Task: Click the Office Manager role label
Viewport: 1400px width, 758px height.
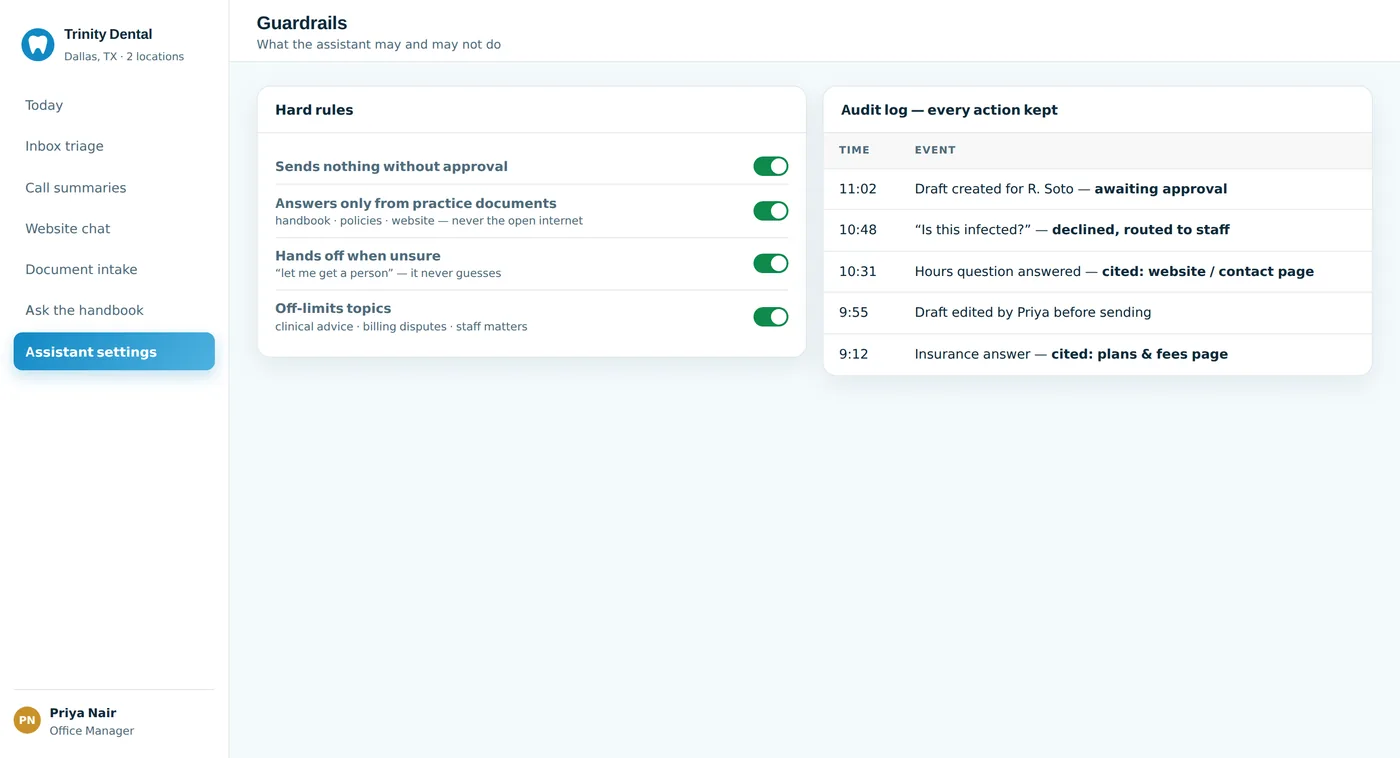Action: tap(92, 731)
